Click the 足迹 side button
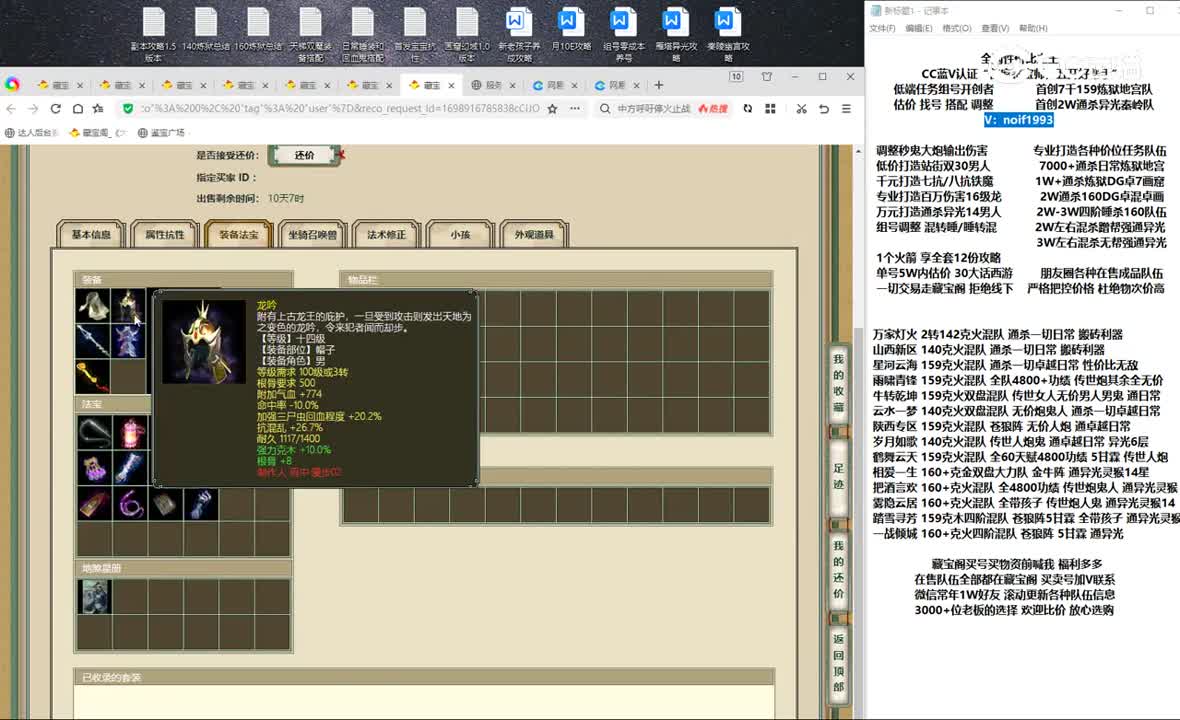 pos(838,476)
